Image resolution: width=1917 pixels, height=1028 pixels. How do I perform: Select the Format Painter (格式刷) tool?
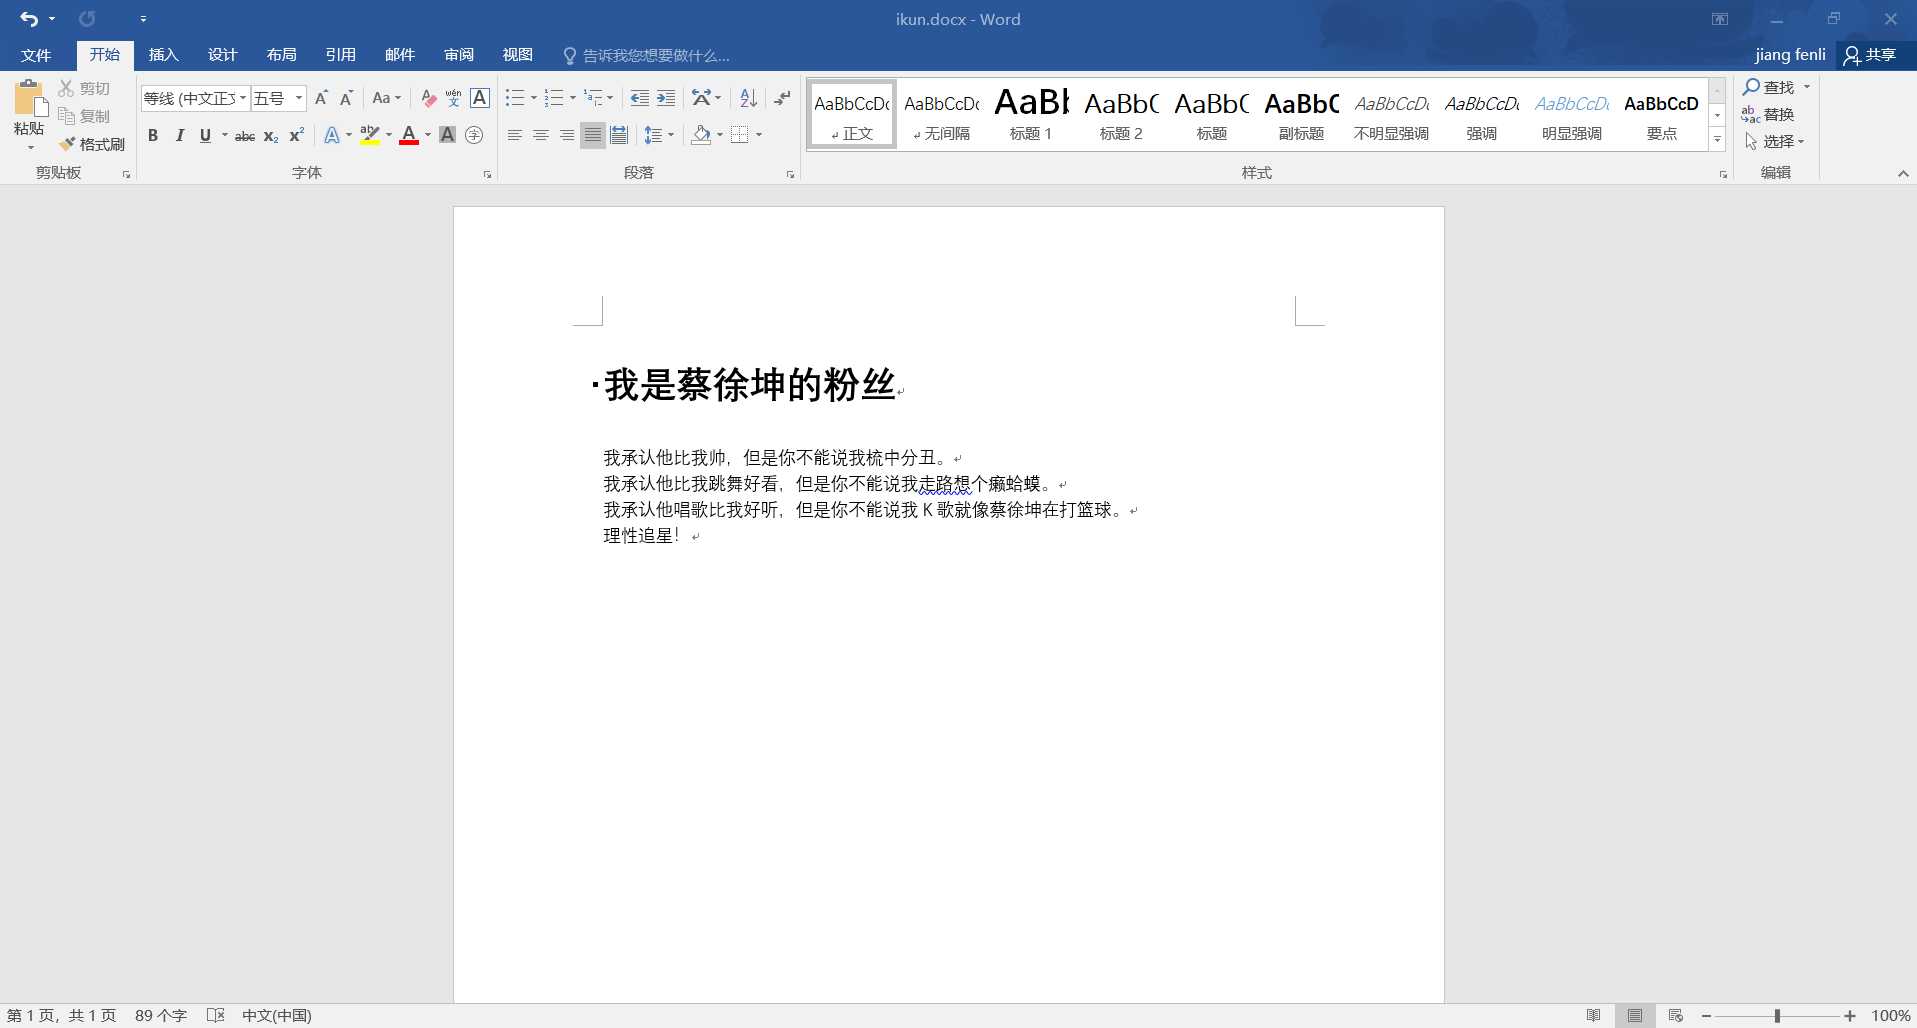click(92, 144)
